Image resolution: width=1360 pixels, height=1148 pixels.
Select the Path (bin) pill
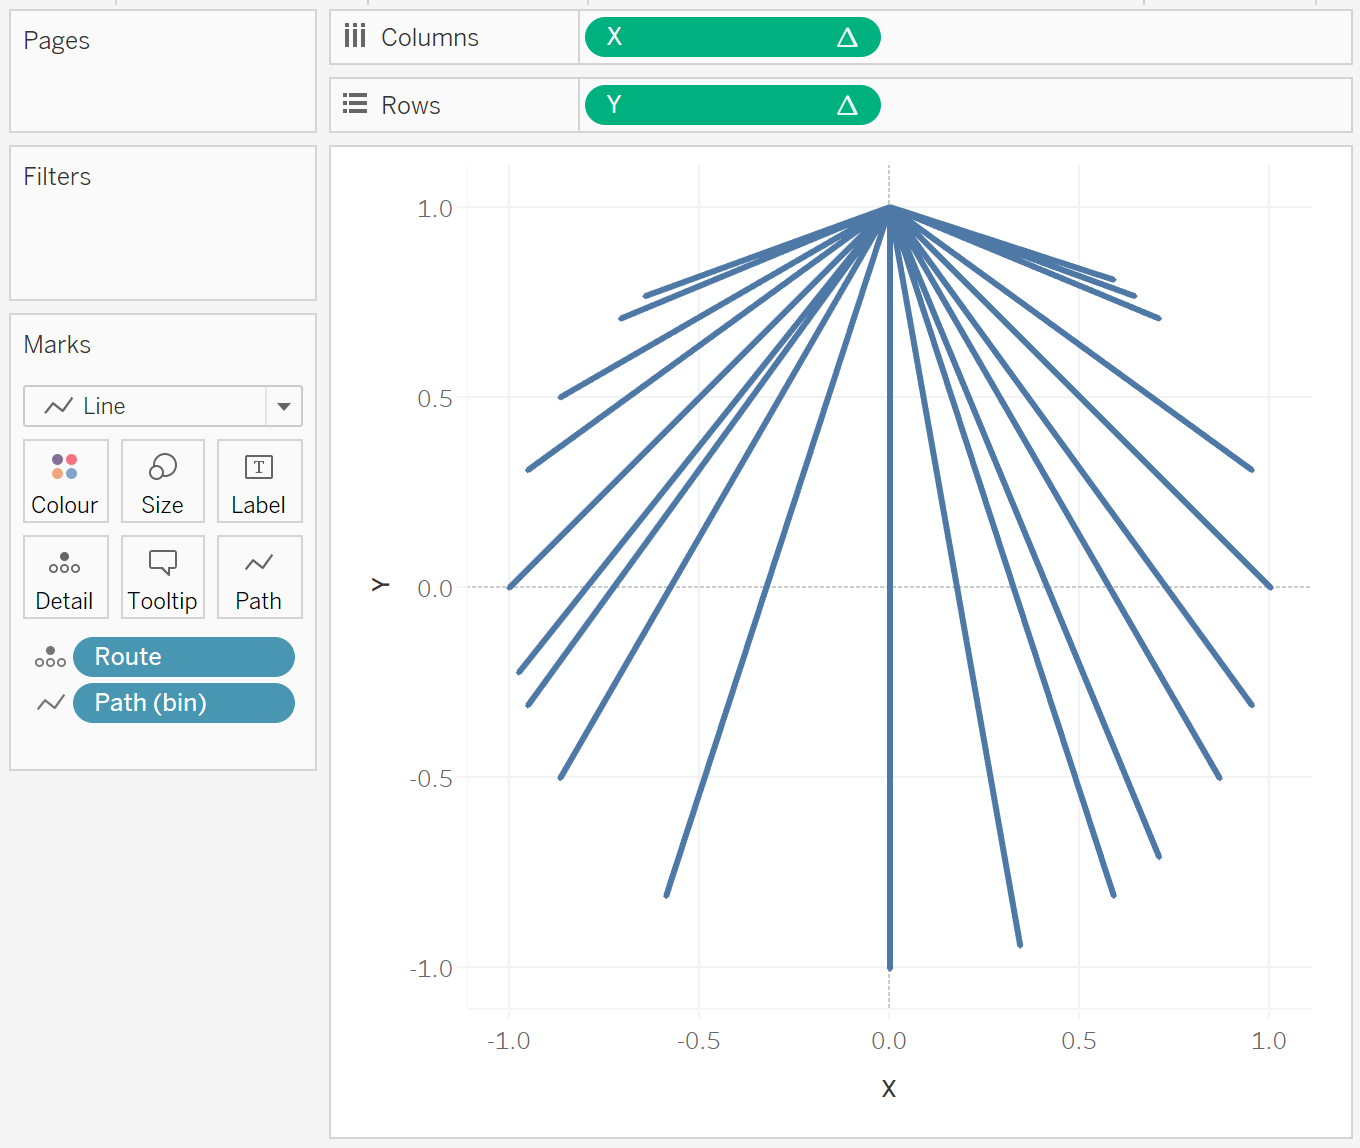[184, 703]
